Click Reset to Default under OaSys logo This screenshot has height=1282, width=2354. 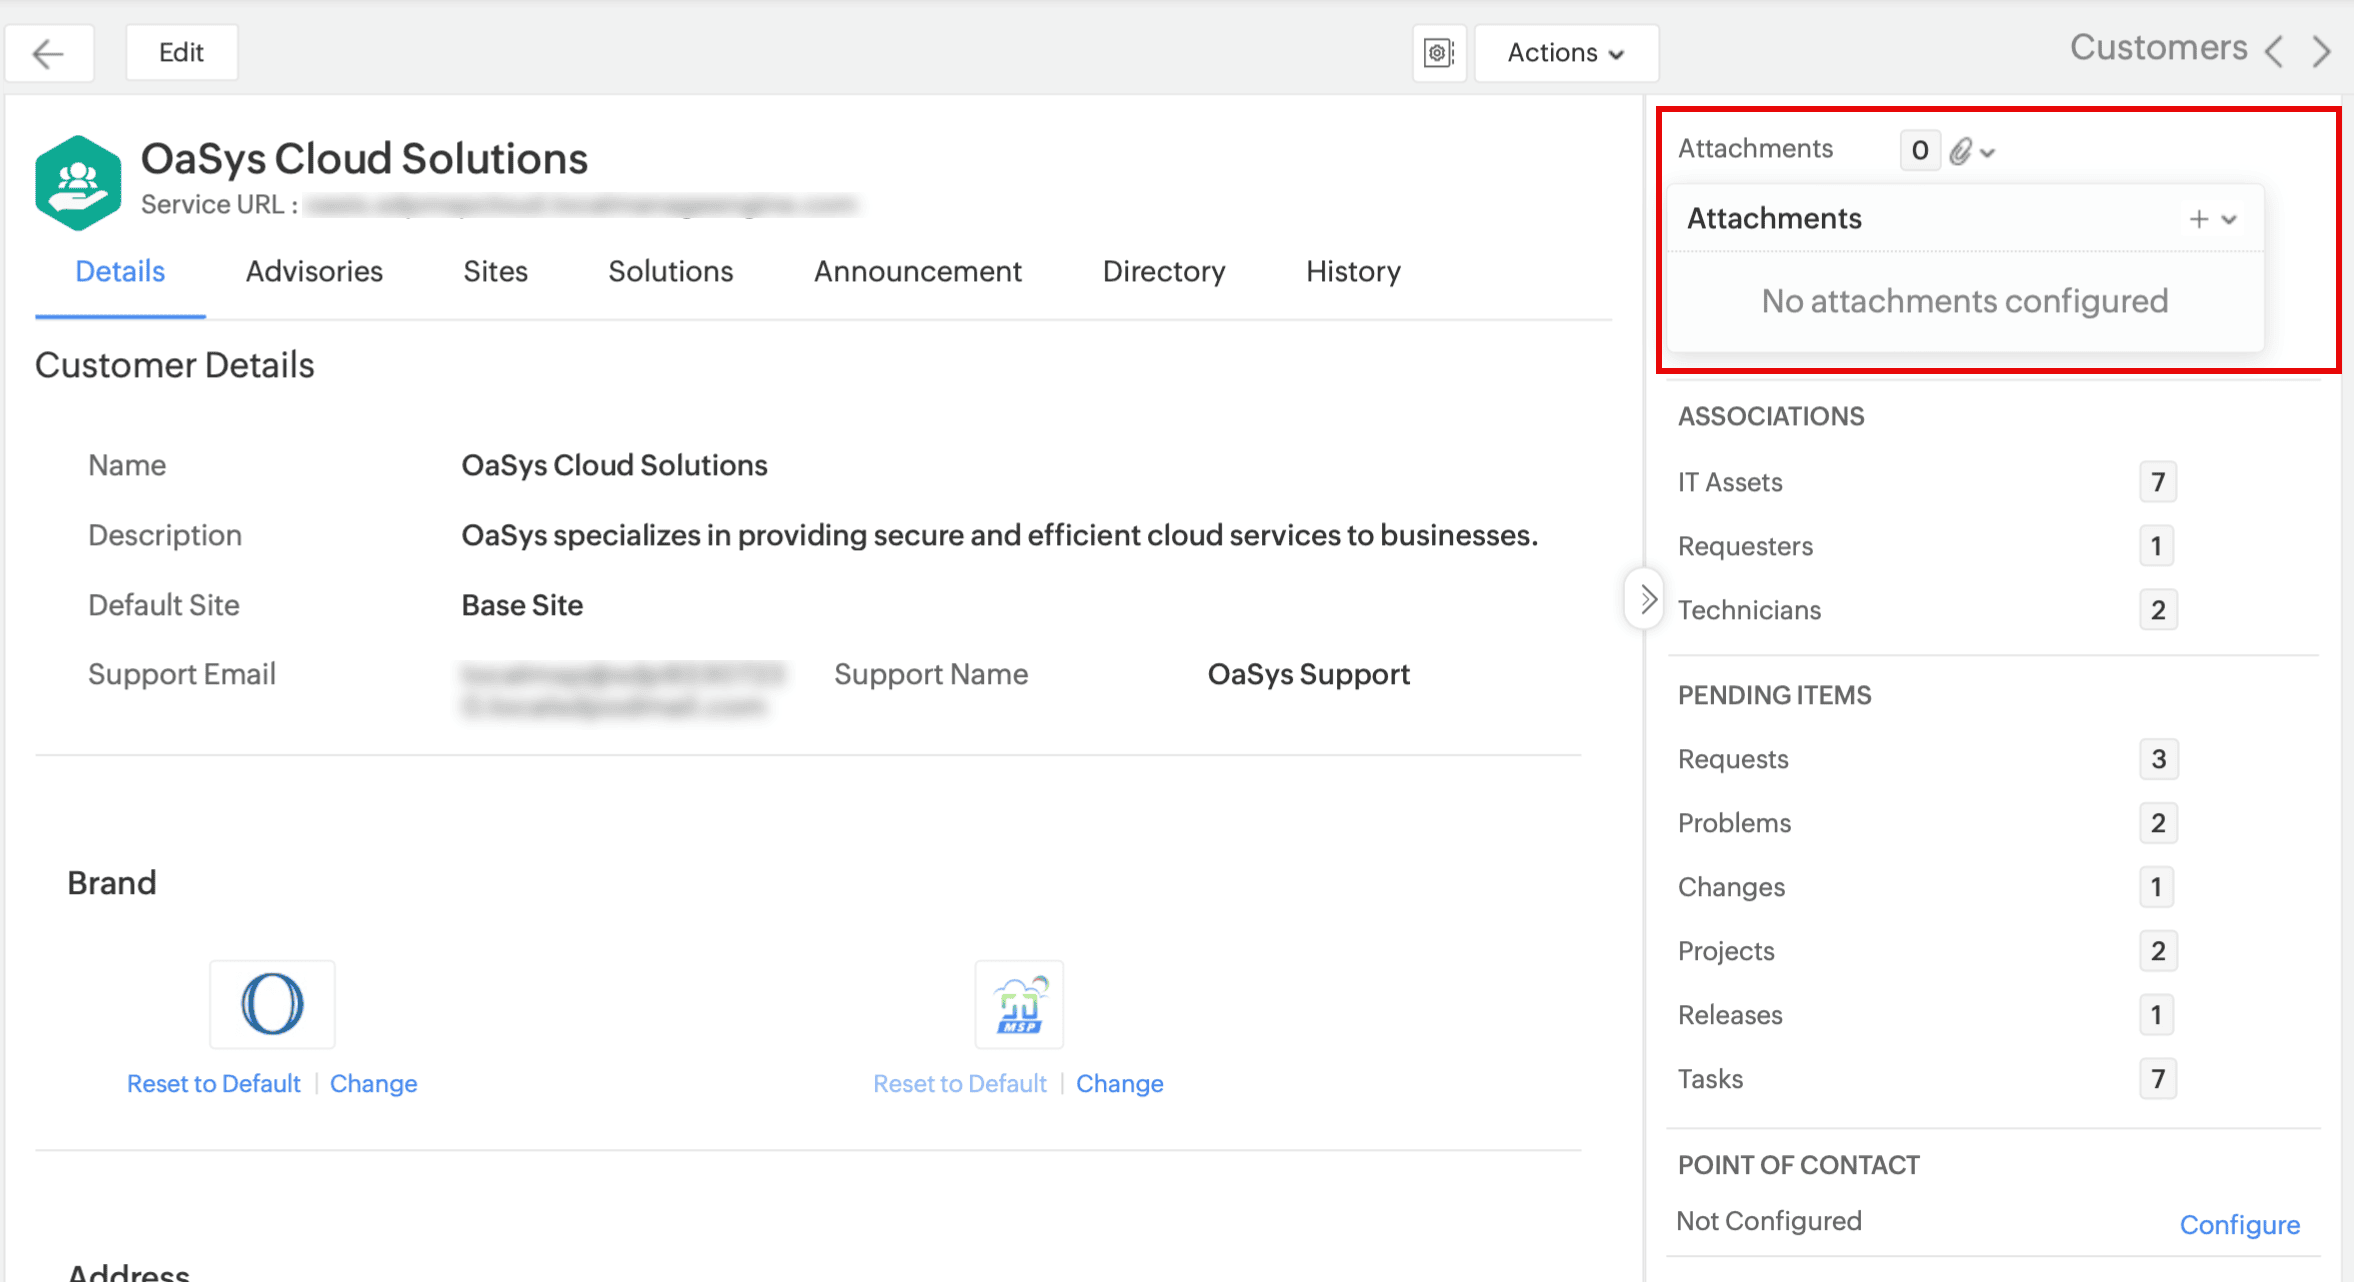(213, 1083)
